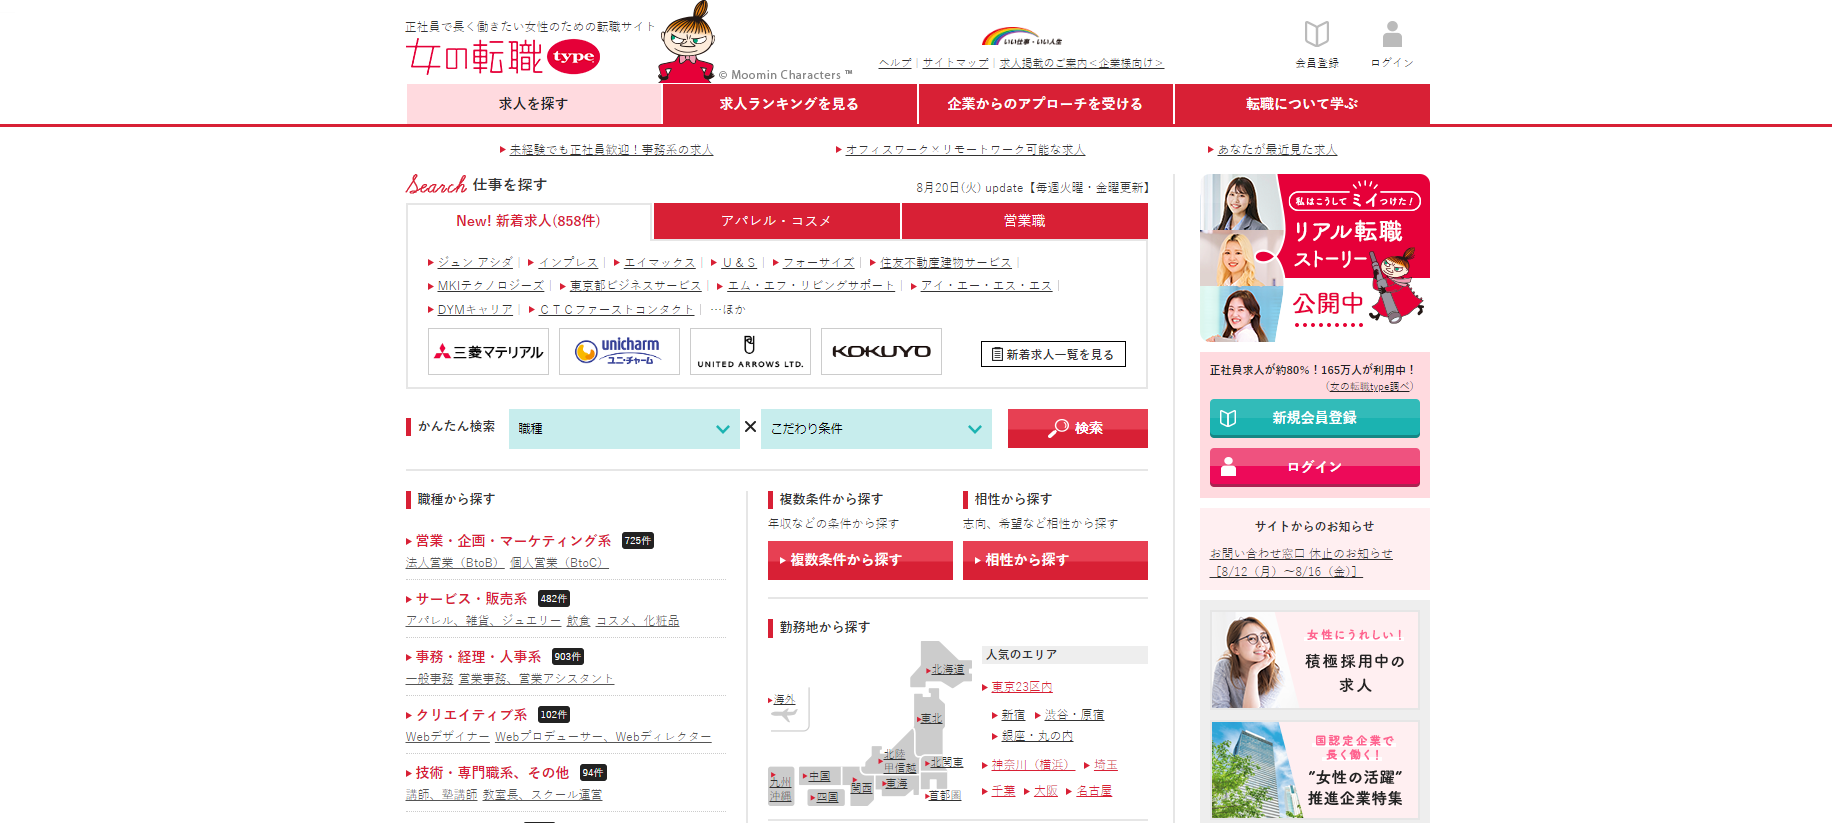Open the 東京23区内 popular area link
The width and height of the screenshot is (1832, 823).
[x=1021, y=687]
